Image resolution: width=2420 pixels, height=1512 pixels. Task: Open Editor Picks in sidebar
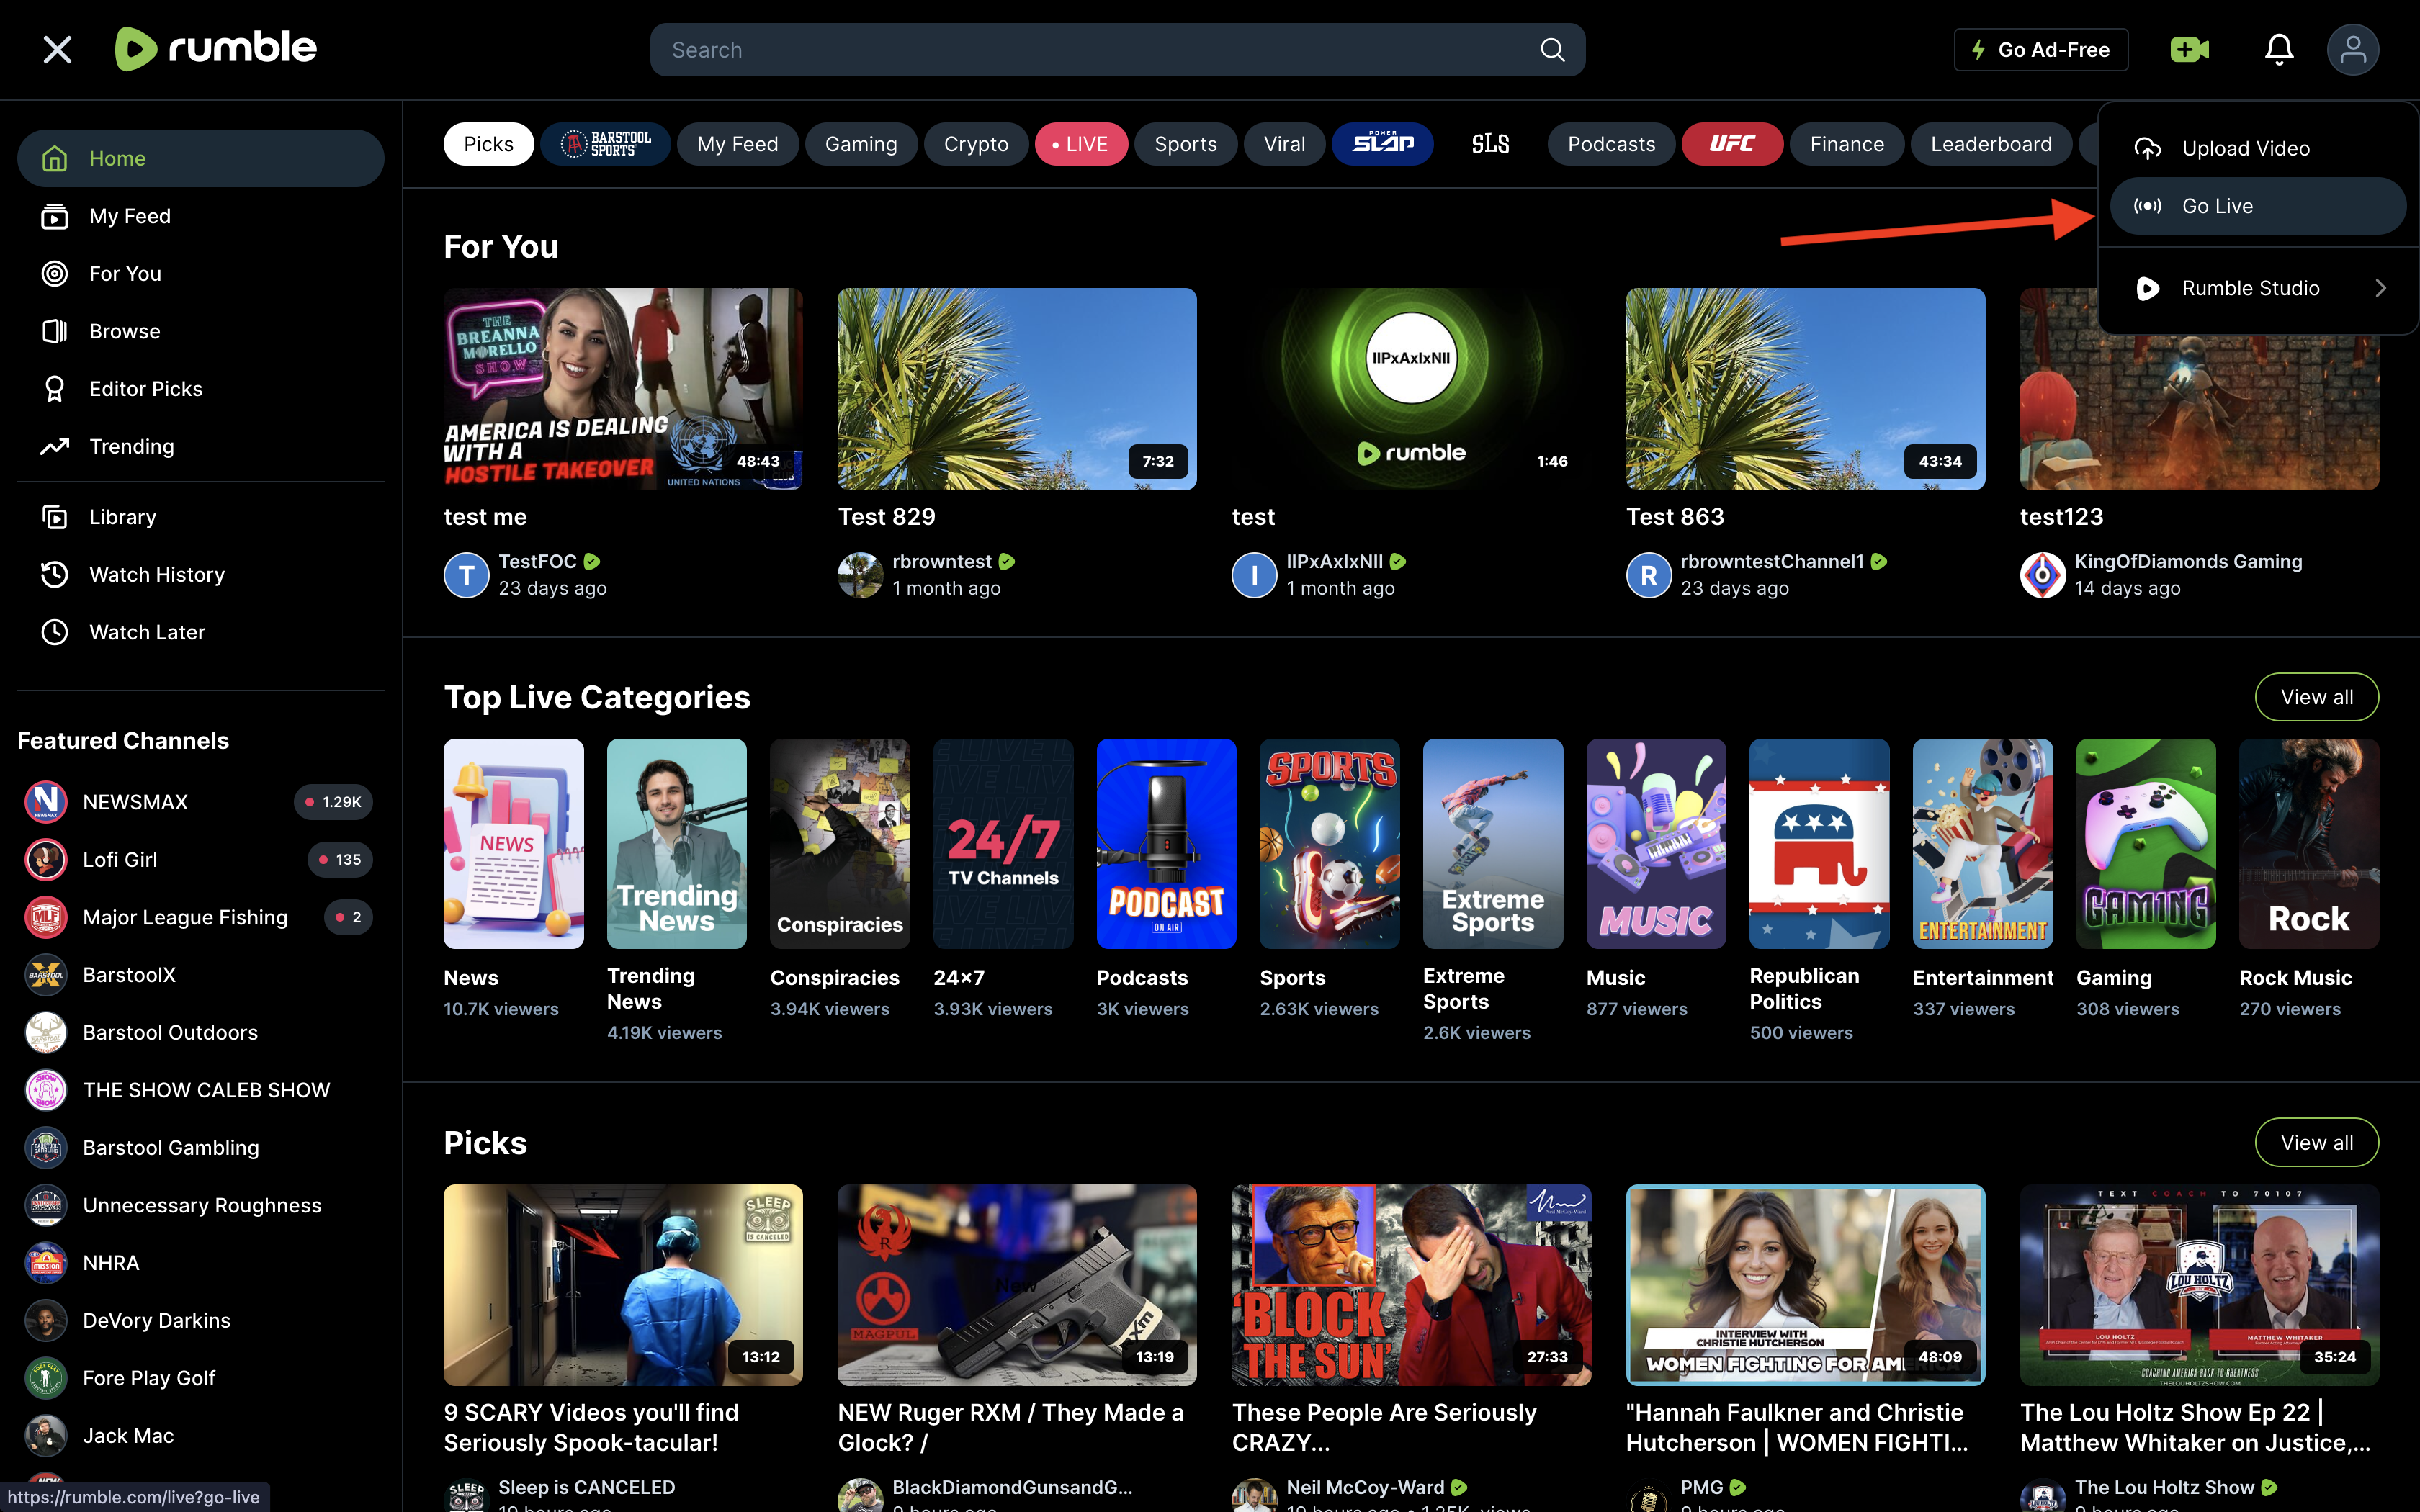pyautogui.click(x=145, y=389)
